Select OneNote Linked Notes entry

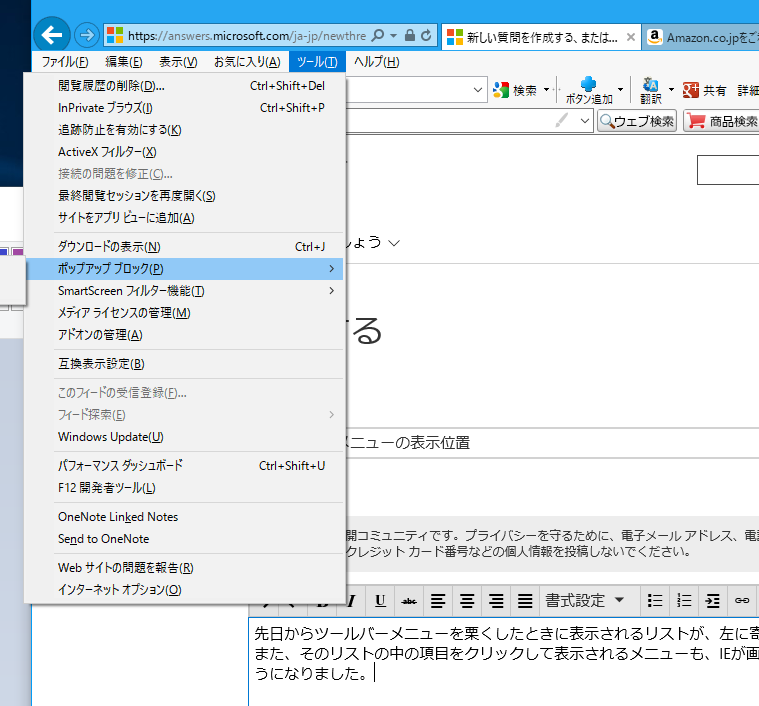tap(185, 517)
